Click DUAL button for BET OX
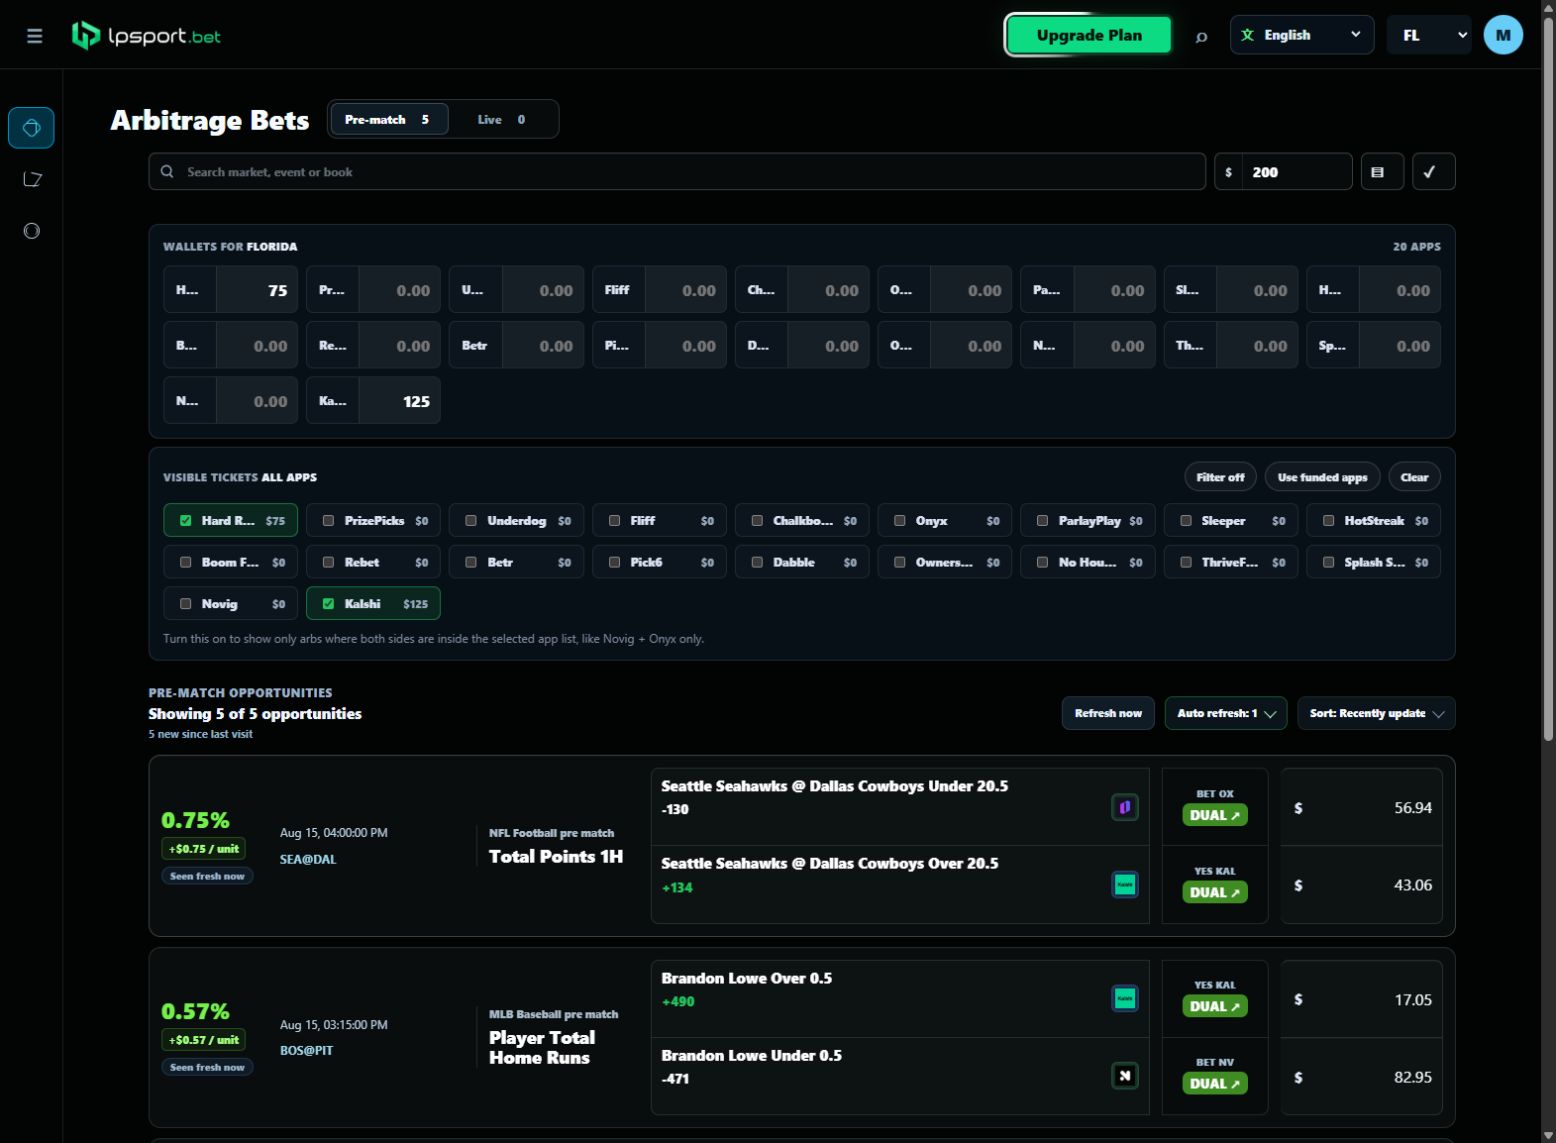Viewport: 1556px width, 1143px height. [1215, 815]
